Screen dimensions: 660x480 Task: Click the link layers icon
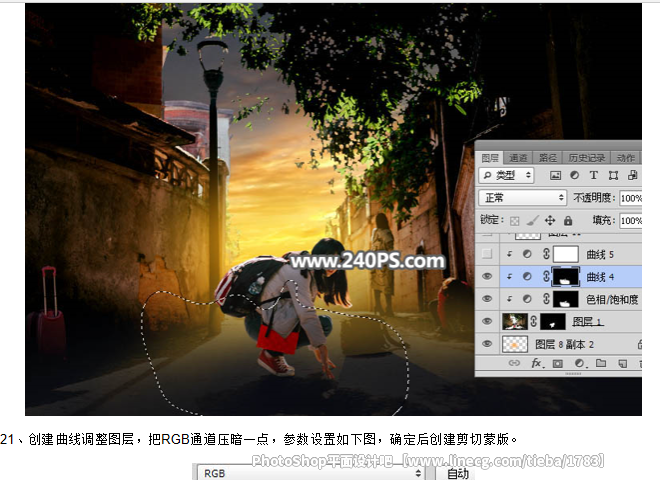click(x=514, y=363)
